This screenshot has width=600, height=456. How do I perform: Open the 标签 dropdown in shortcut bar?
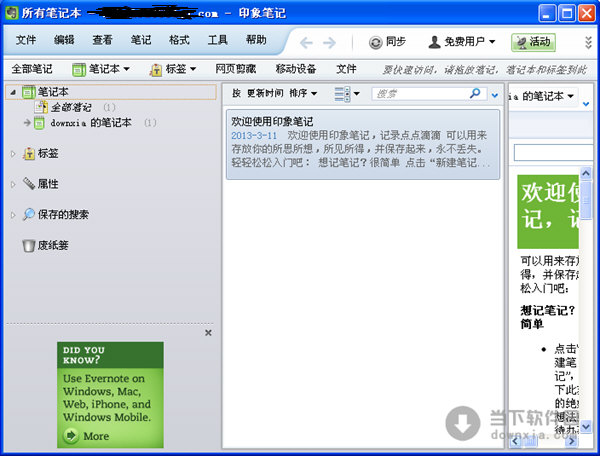(173, 69)
